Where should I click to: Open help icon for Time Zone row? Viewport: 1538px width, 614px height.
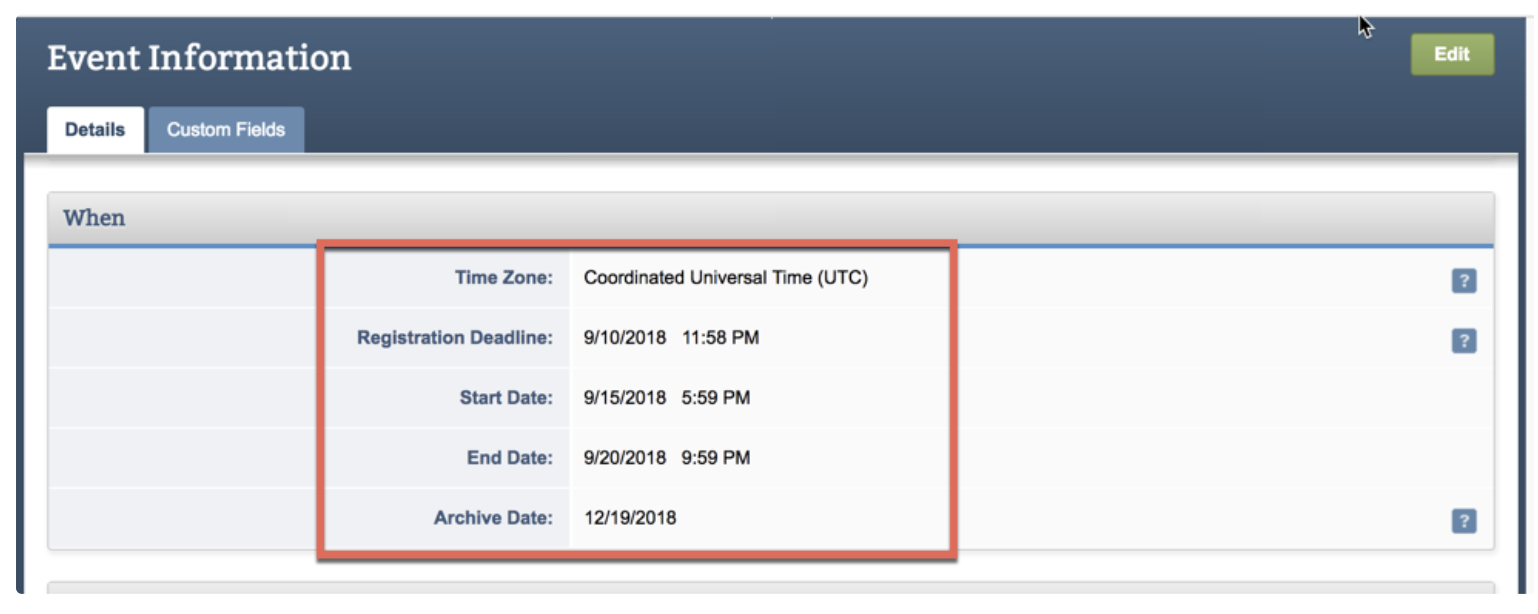point(1463,281)
